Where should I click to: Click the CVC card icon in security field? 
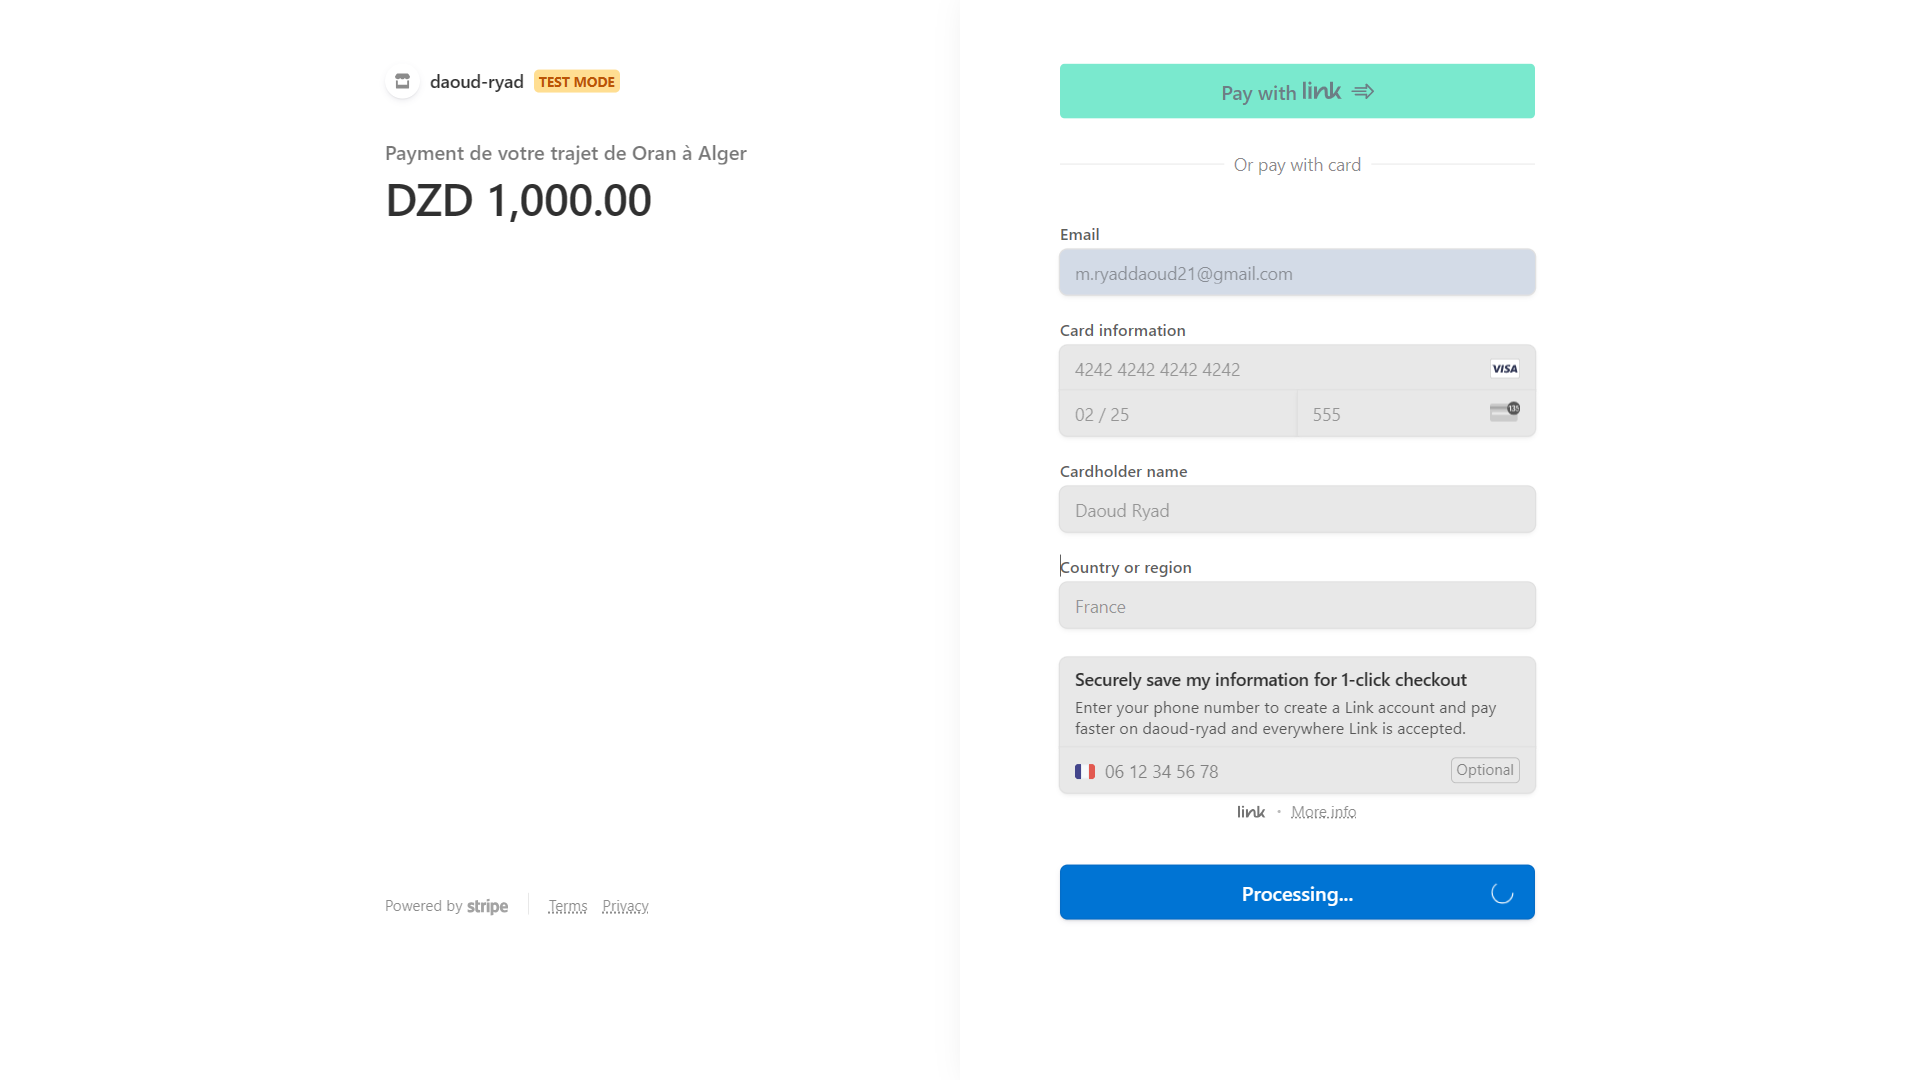pyautogui.click(x=1505, y=412)
